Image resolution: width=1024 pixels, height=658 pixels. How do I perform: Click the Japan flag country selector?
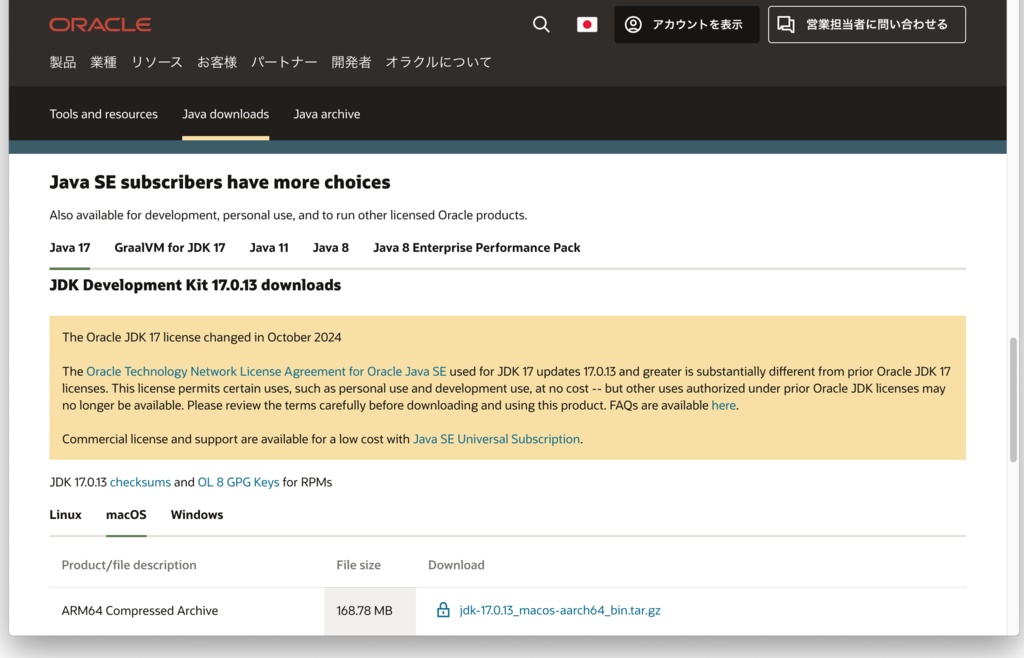pyautogui.click(x=587, y=25)
